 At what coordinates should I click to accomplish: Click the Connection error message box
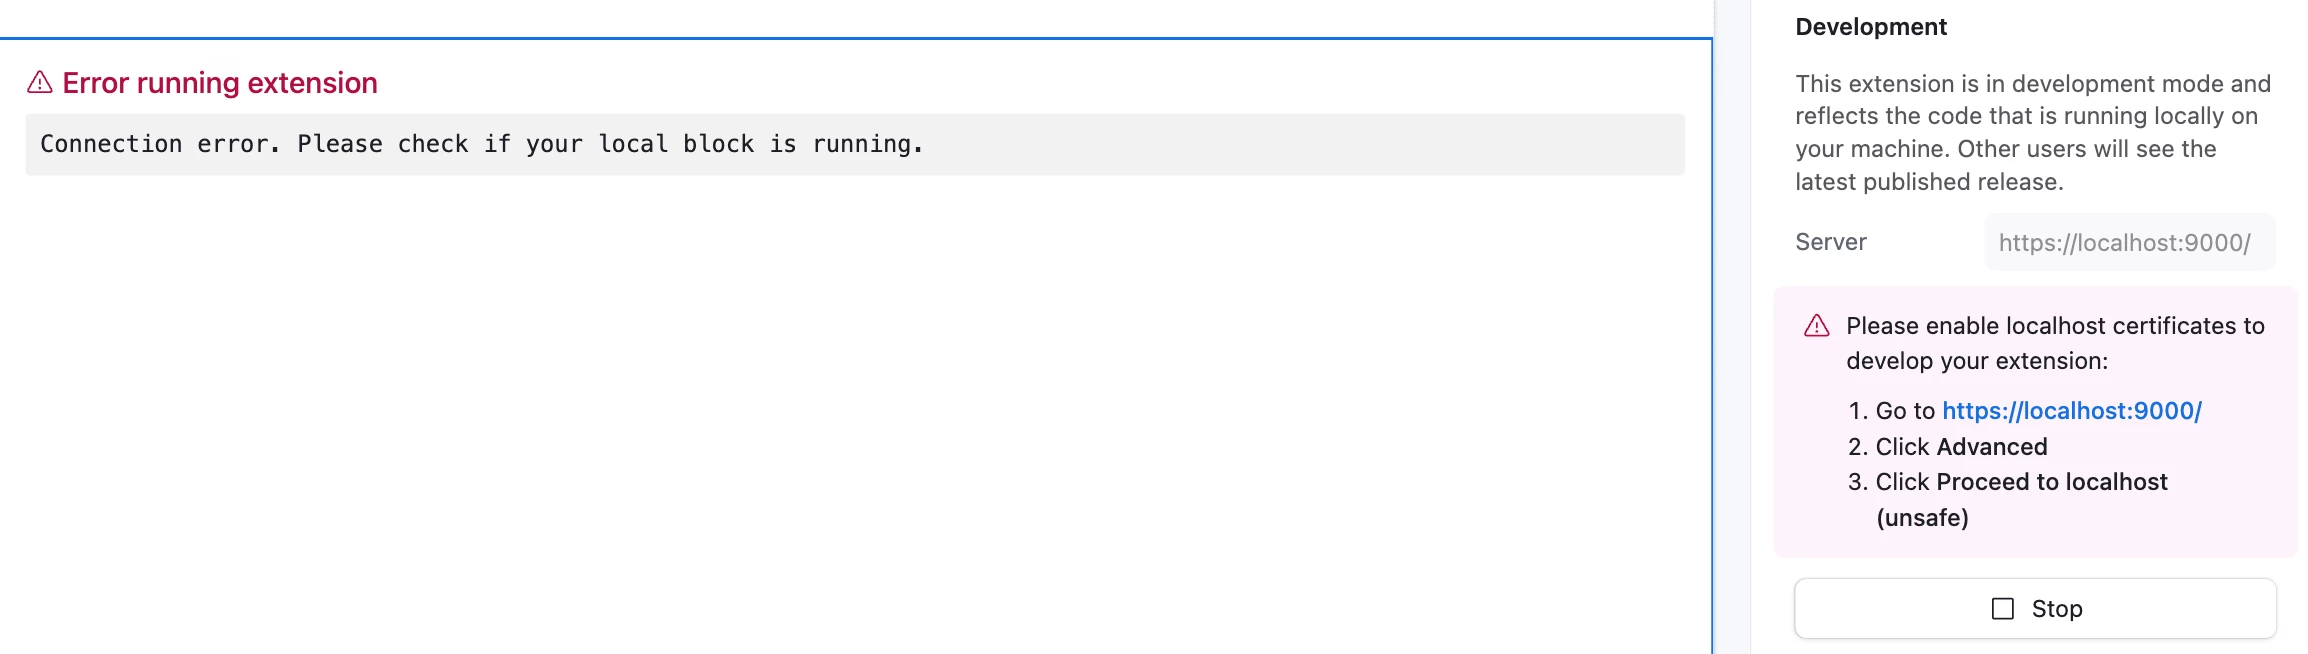tap(855, 144)
